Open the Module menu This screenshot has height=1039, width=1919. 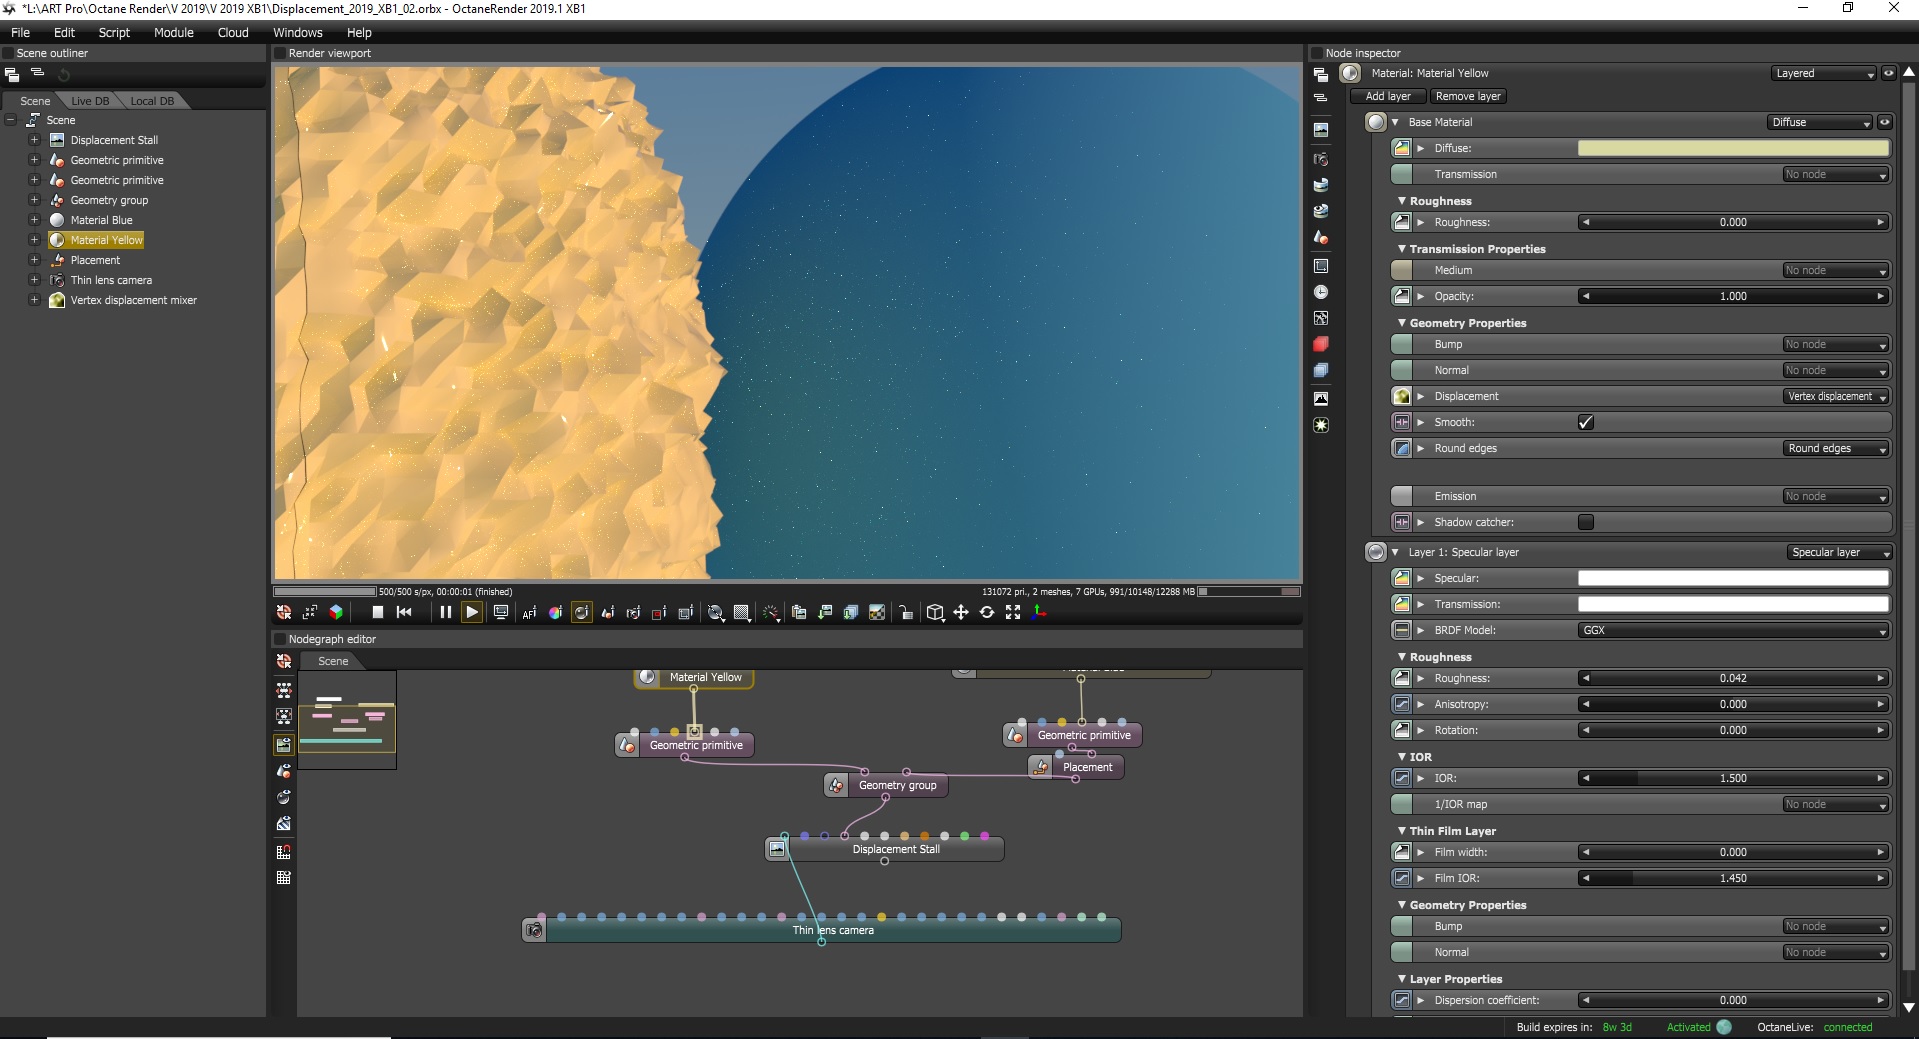pyautogui.click(x=173, y=32)
